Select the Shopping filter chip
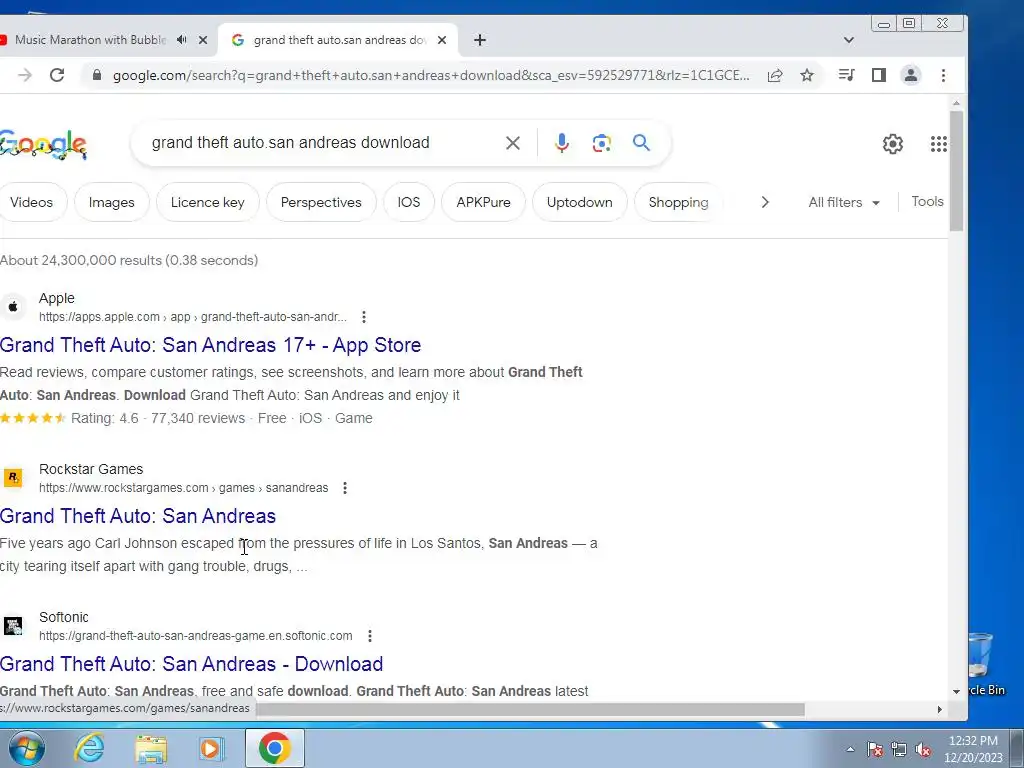Viewport: 1024px width, 768px height. coord(679,202)
